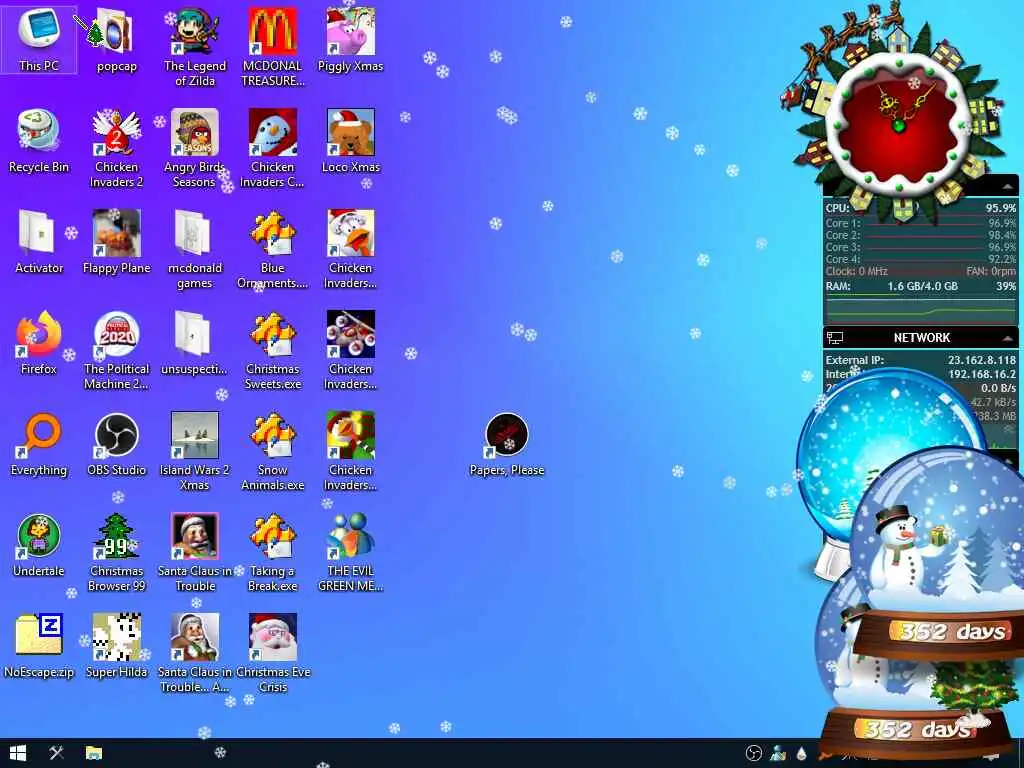The width and height of the screenshot is (1024, 768).
Task: Click OBS icon in system tray
Action: [x=754, y=753]
